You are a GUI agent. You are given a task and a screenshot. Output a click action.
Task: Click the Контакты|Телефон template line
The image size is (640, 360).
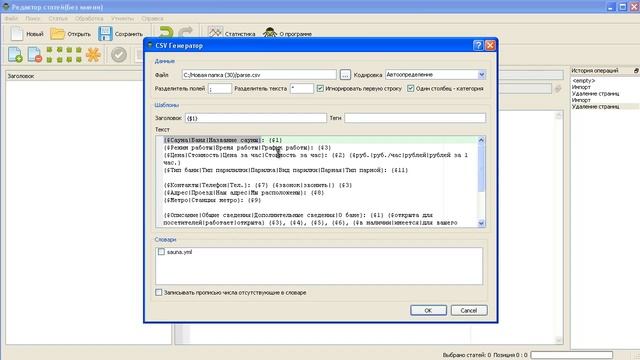coord(257,185)
